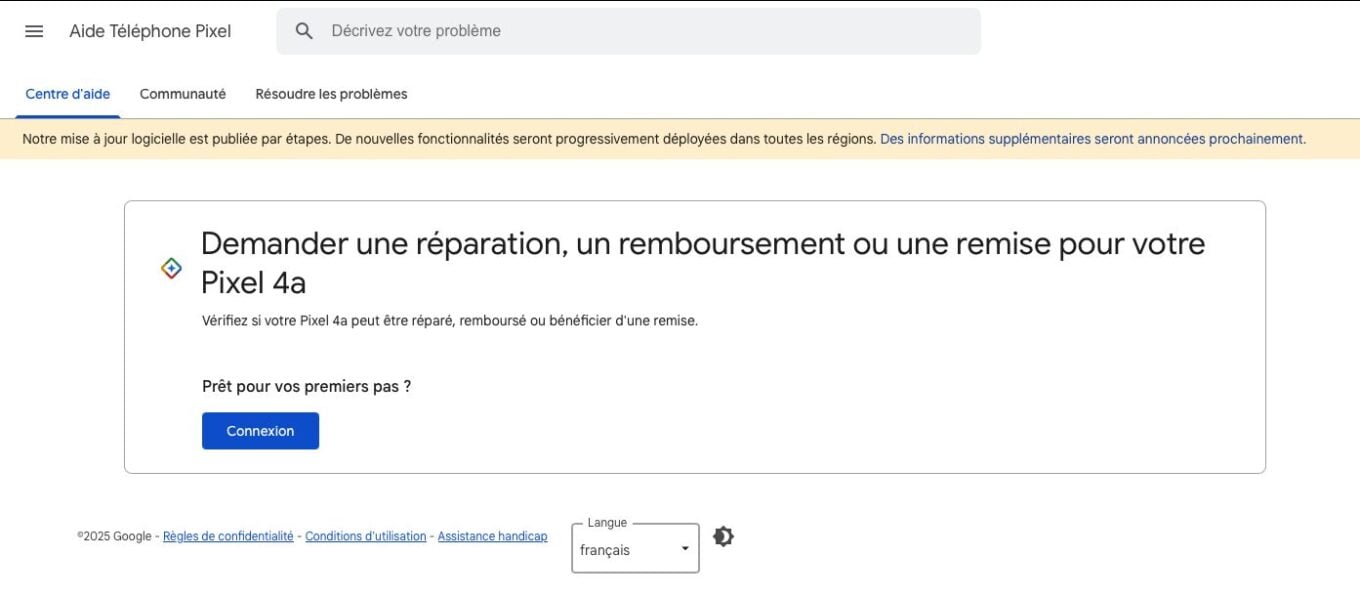The width and height of the screenshot is (1360, 598).
Task: Click the 'Demander une réparation' heading
Action: pyautogui.click(x=703, y=263)
